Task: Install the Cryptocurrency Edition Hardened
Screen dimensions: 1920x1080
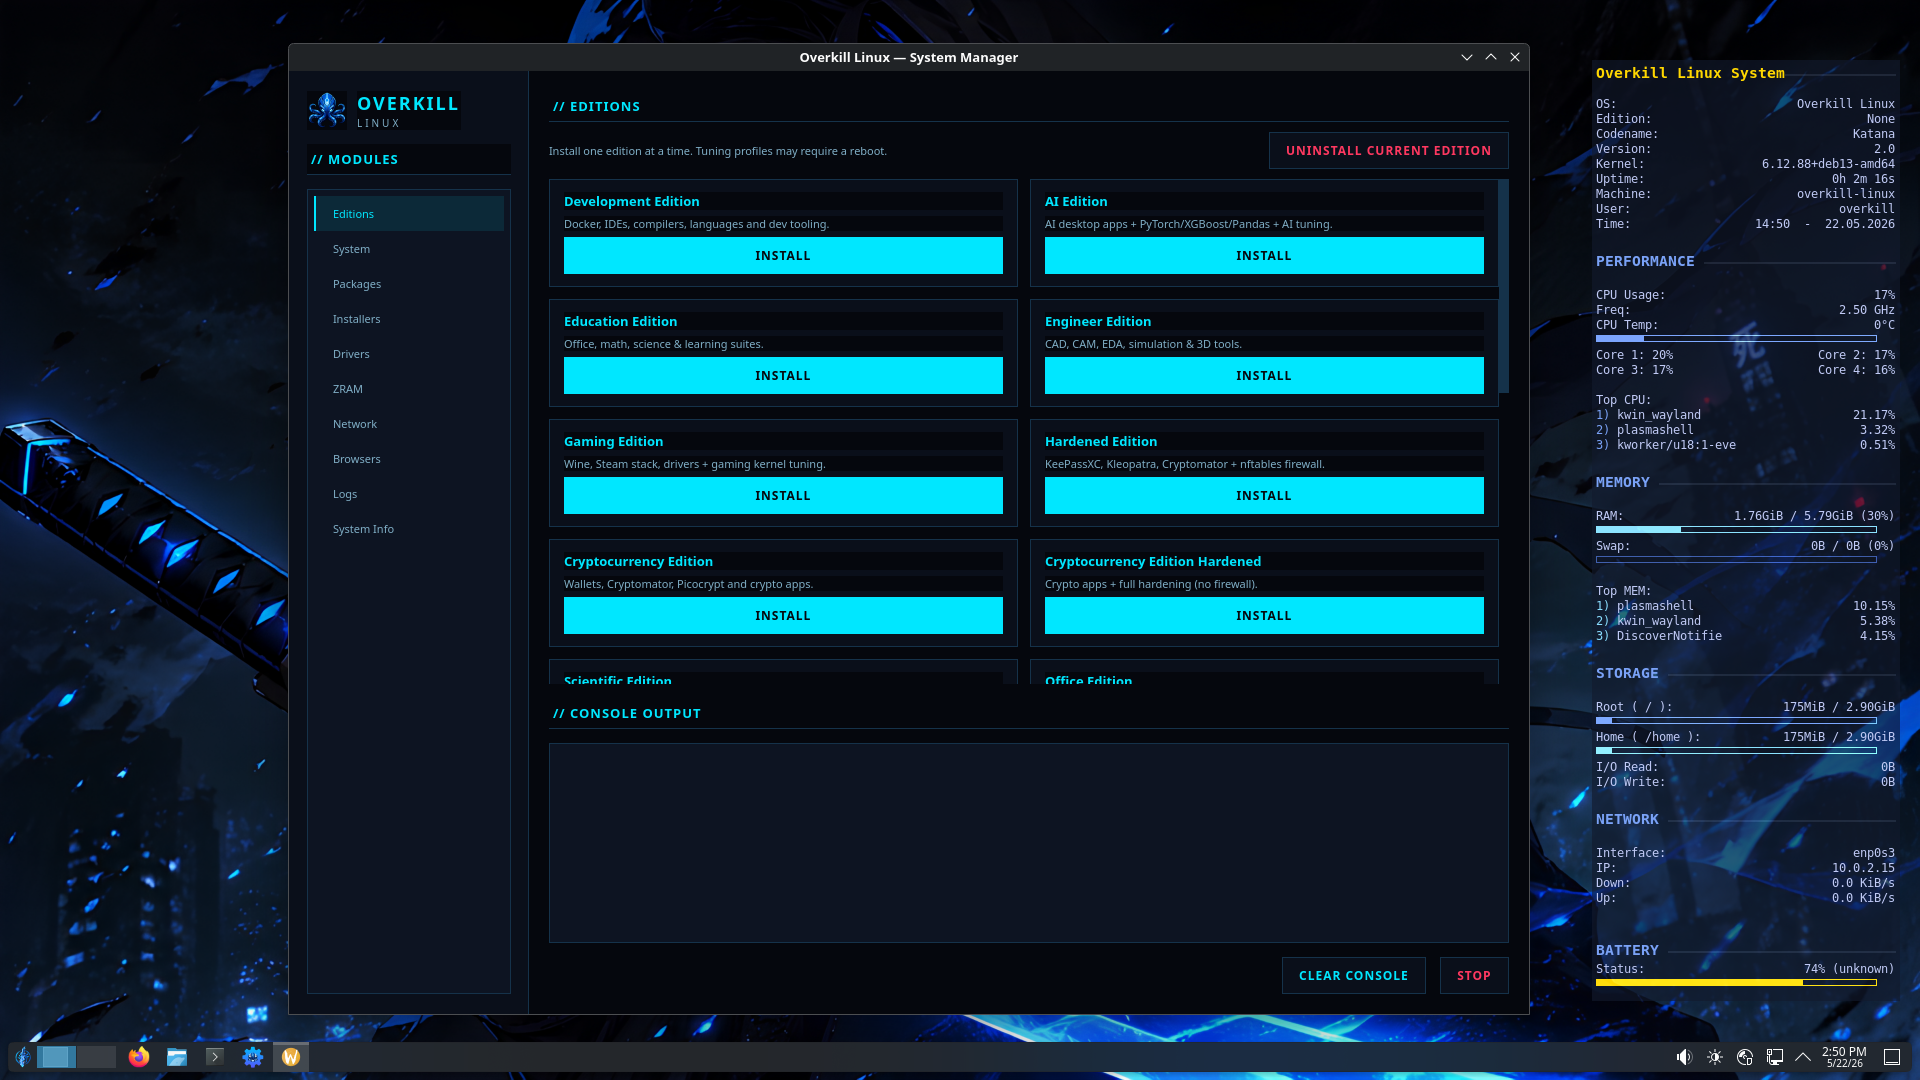Action: point(1264,615)
